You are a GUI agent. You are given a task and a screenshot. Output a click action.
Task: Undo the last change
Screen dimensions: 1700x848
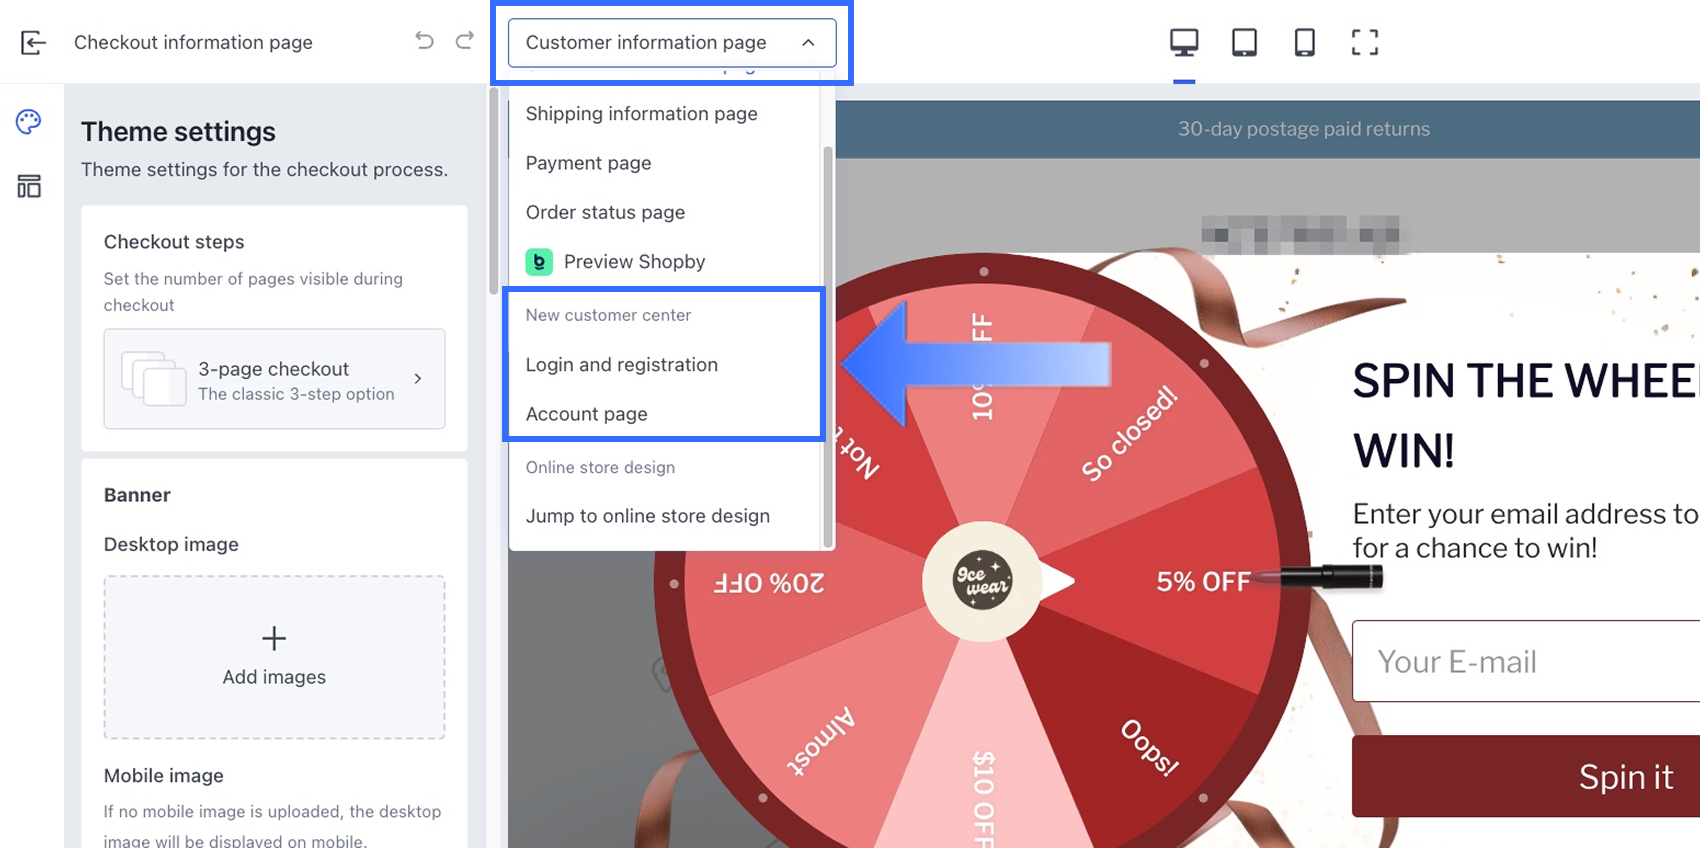tap(424, 41)
